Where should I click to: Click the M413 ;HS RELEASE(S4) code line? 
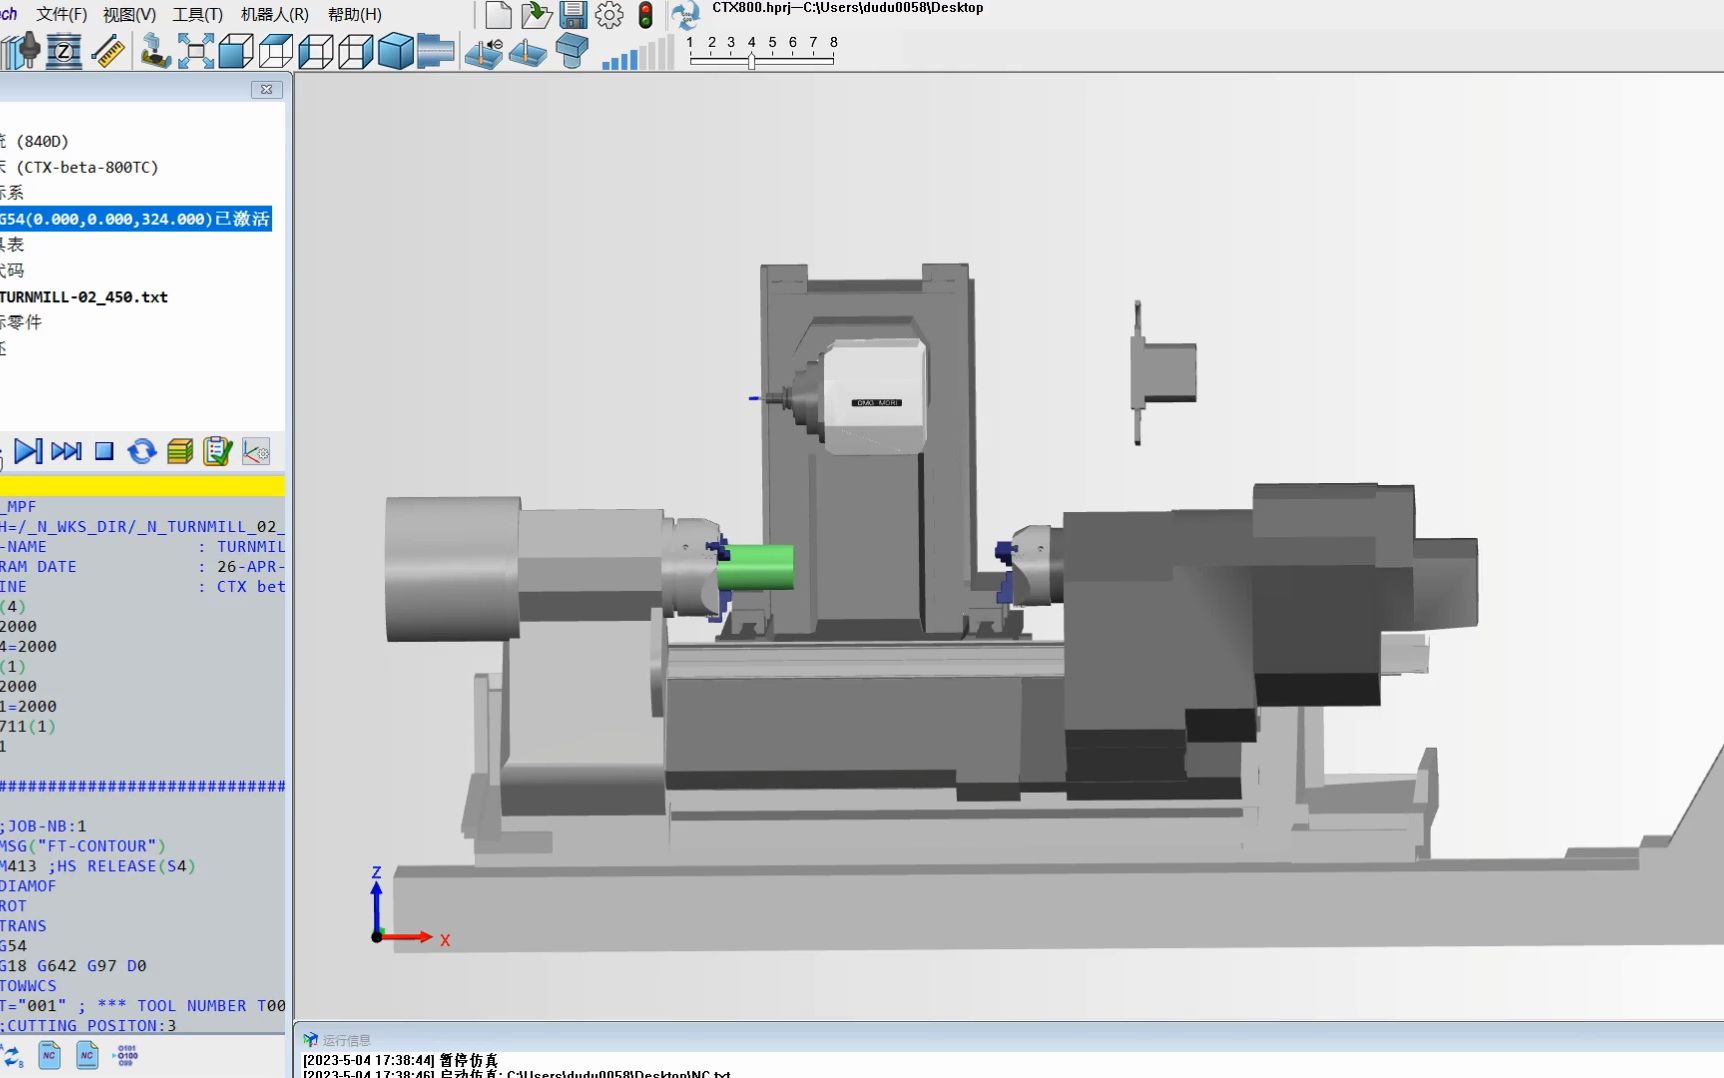98,866
